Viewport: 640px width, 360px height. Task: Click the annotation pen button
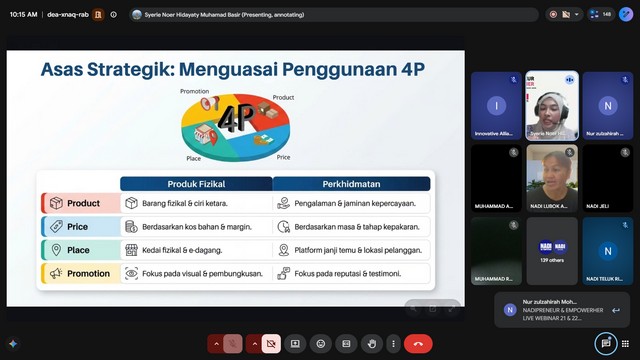[626, 14]
